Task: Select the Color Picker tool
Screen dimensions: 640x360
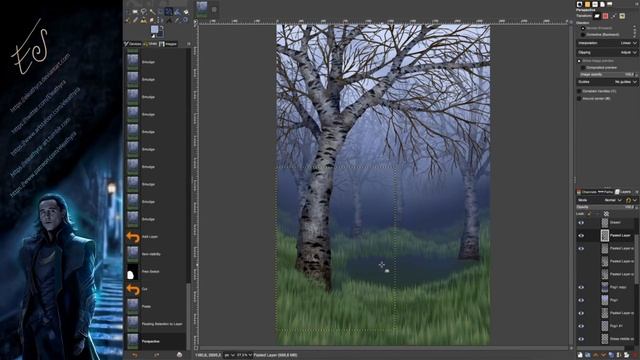Action: tap(177, 20)
